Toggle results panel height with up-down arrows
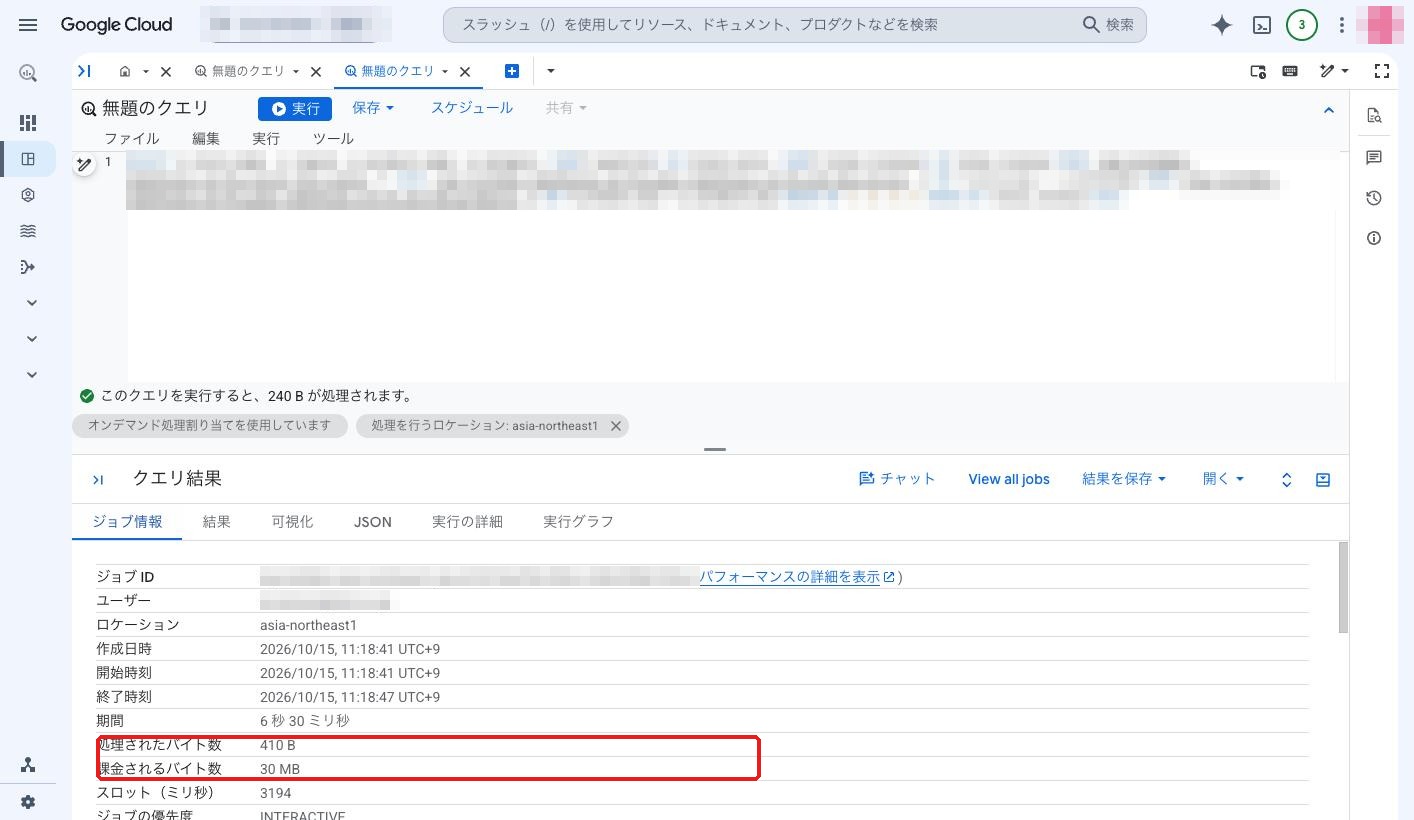Screen dimensions: 1414x820 [x=1287, y=480]
